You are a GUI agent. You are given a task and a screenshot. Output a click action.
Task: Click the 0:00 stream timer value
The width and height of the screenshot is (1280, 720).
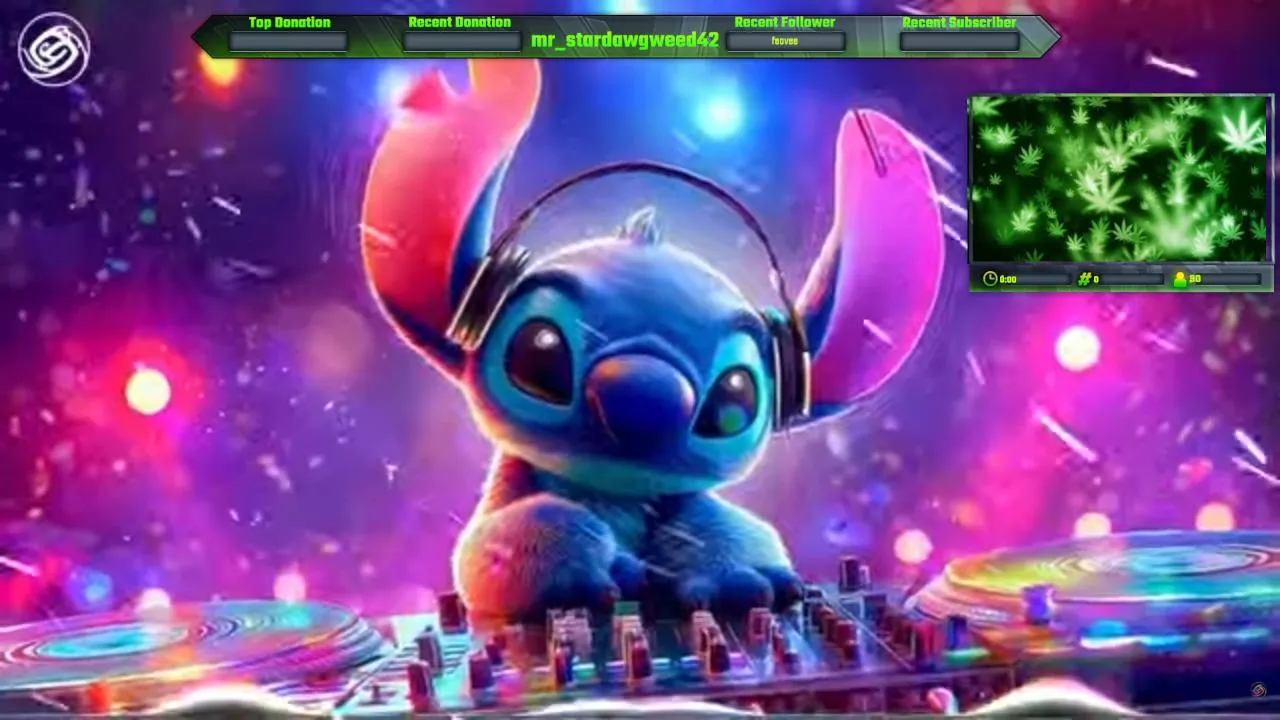point(1008,280)
